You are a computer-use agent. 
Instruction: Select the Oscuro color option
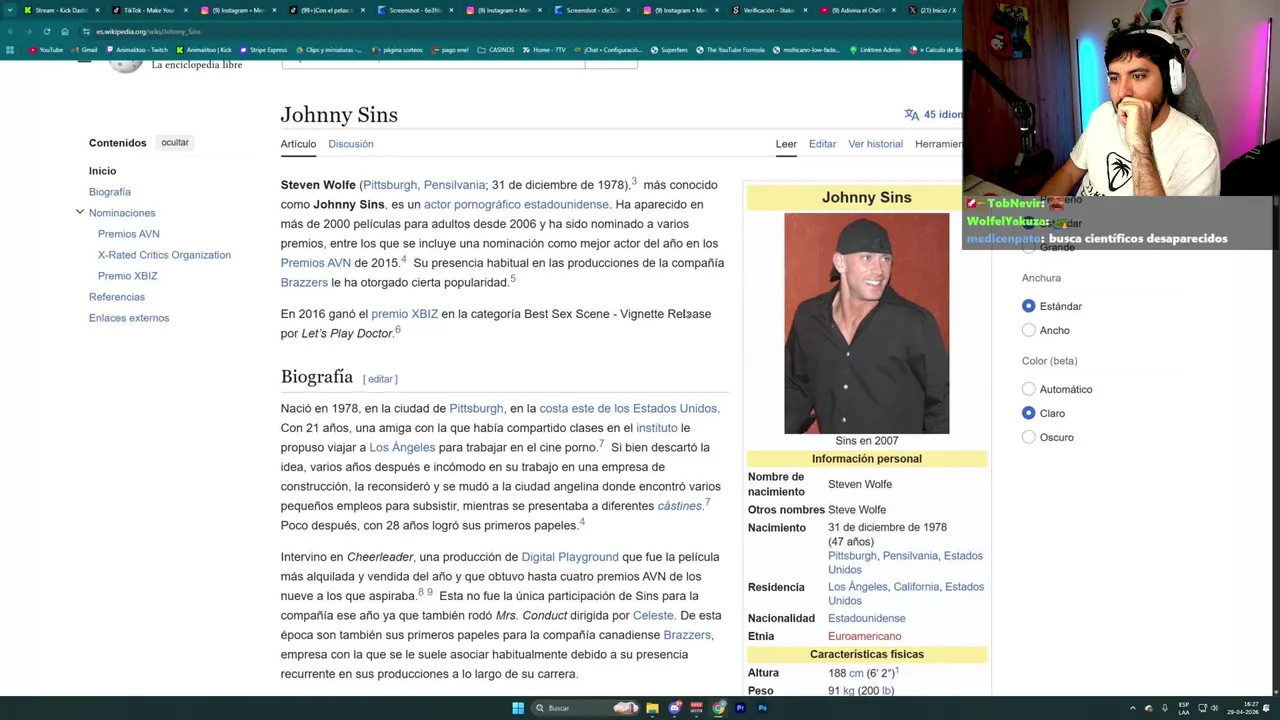(x=1029, y=437)
